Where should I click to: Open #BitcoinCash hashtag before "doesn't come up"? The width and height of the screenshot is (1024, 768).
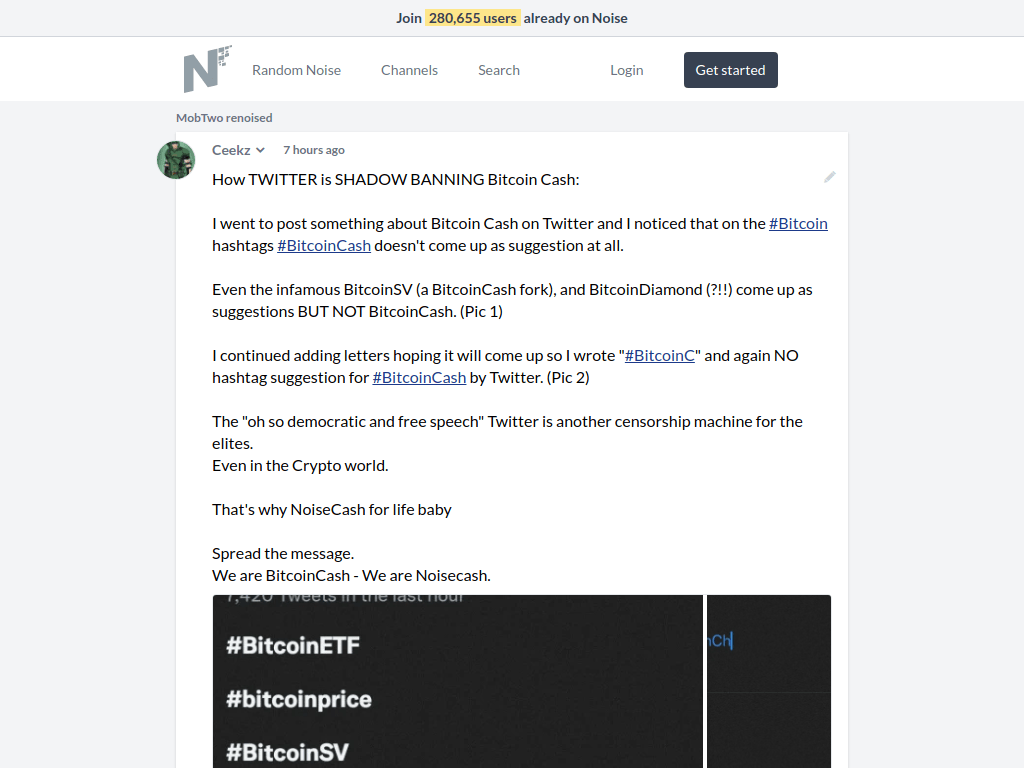pos(324,245)
